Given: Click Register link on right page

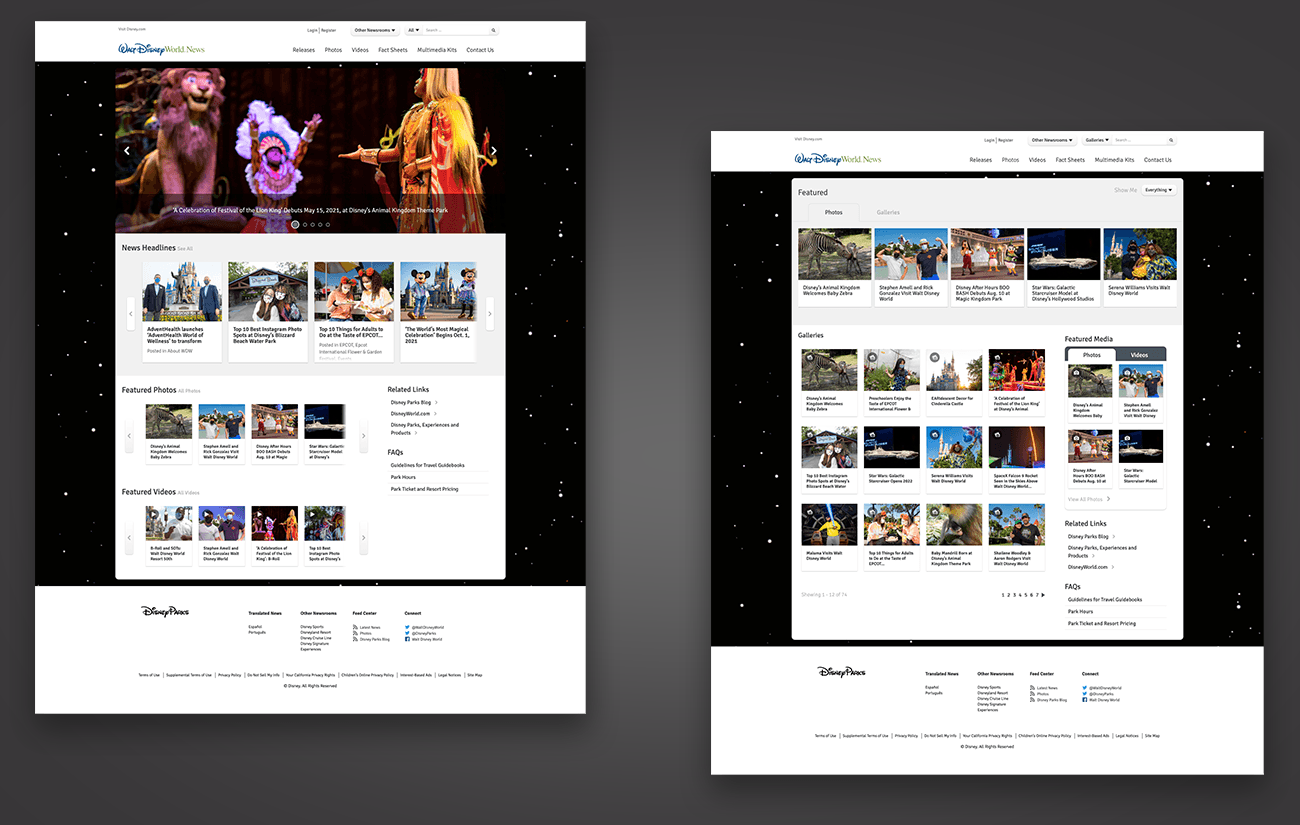Looking at the screenshot, I should [1006, 141].
